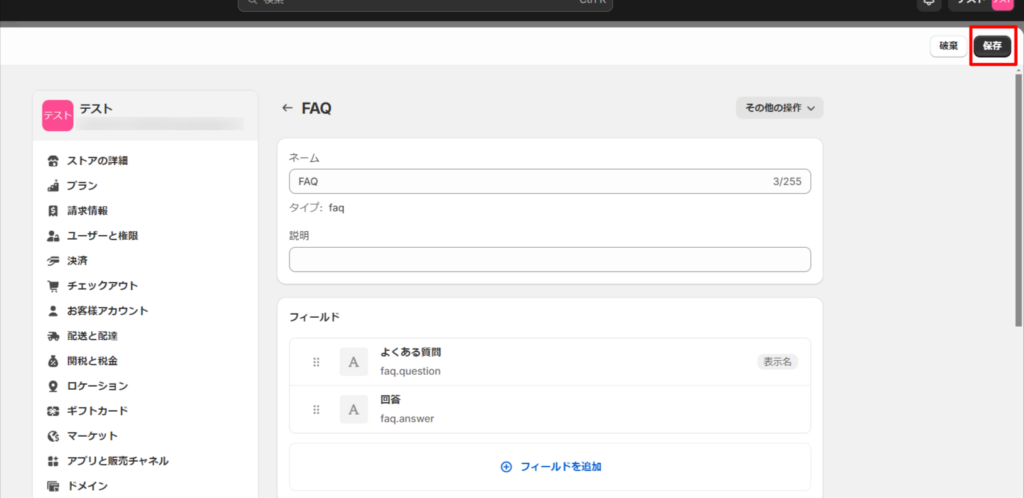Click the store icon beside ストアの詳細

[54, 161]
